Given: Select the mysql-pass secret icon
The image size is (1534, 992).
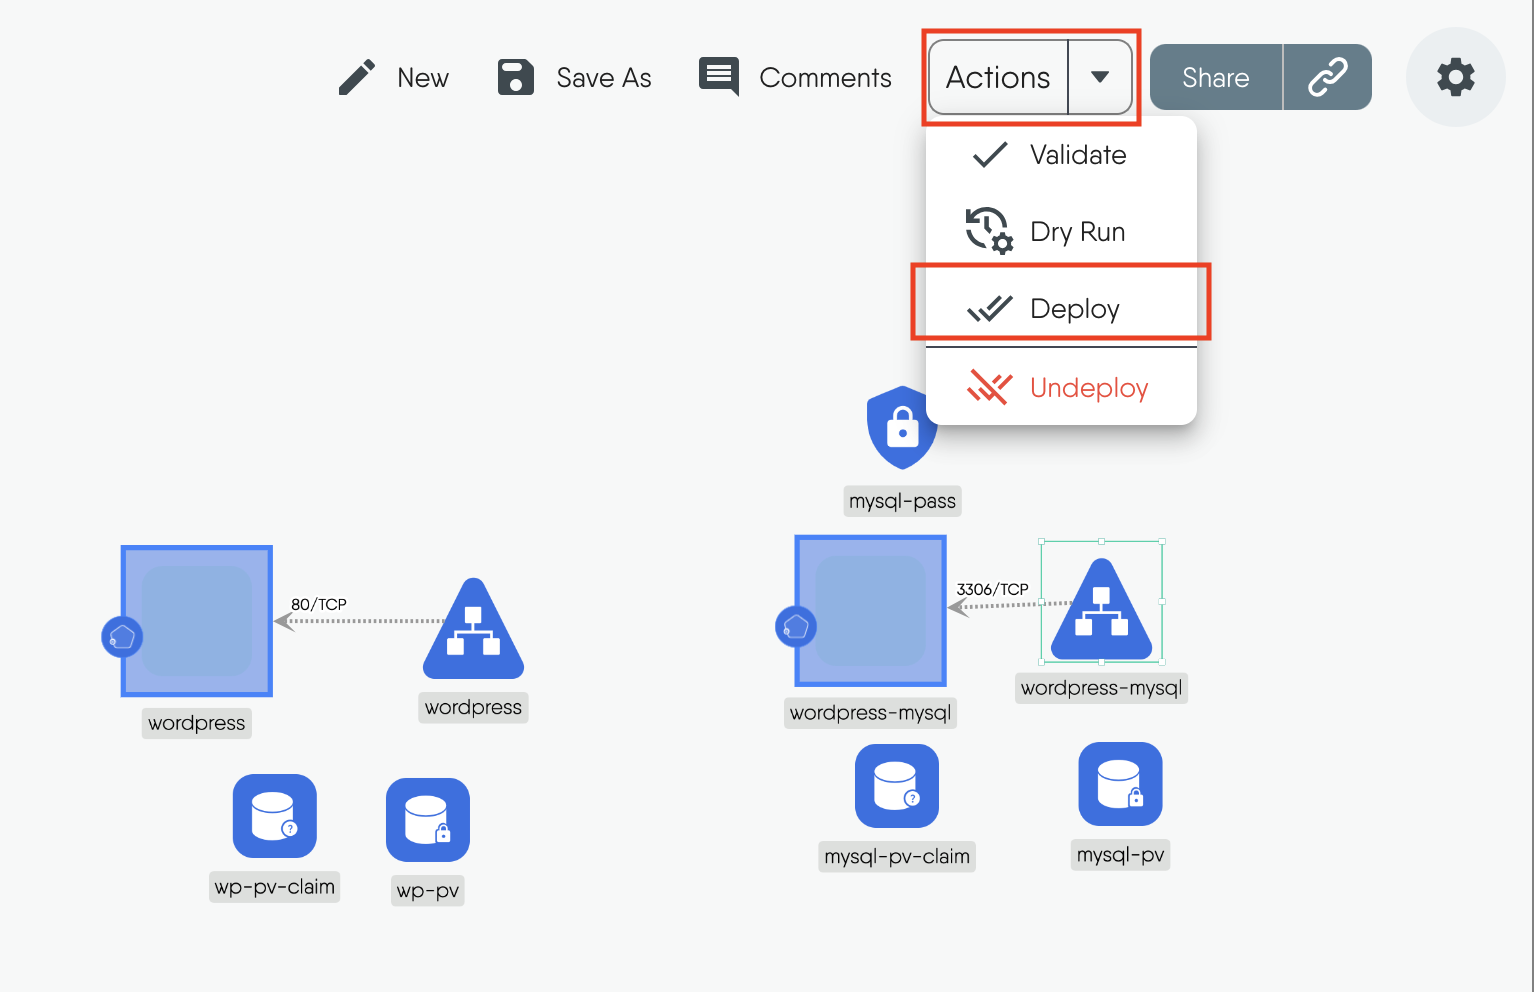Looking at the screenshot, I should point(901,428).
